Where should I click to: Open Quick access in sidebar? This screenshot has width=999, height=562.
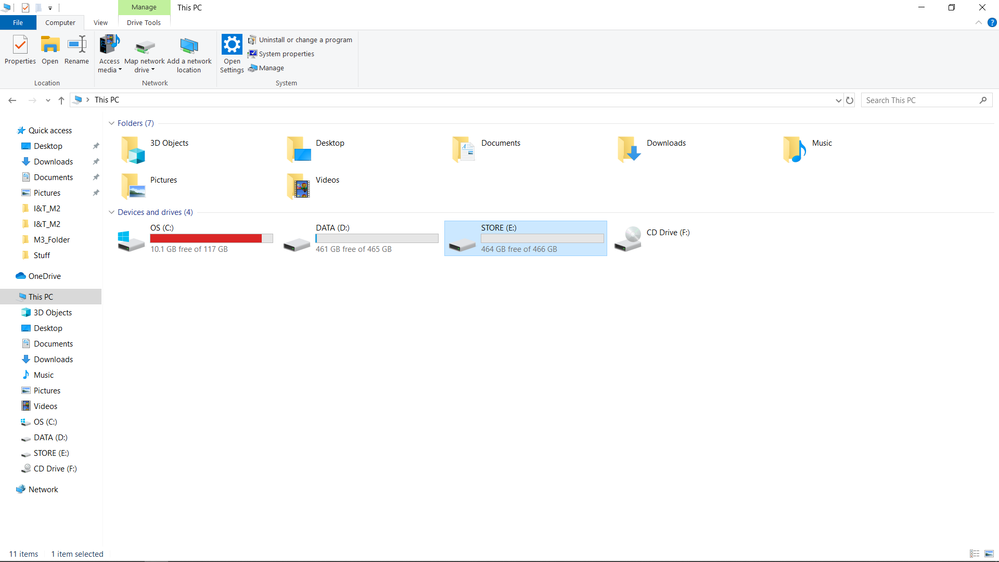pos(45,130)
